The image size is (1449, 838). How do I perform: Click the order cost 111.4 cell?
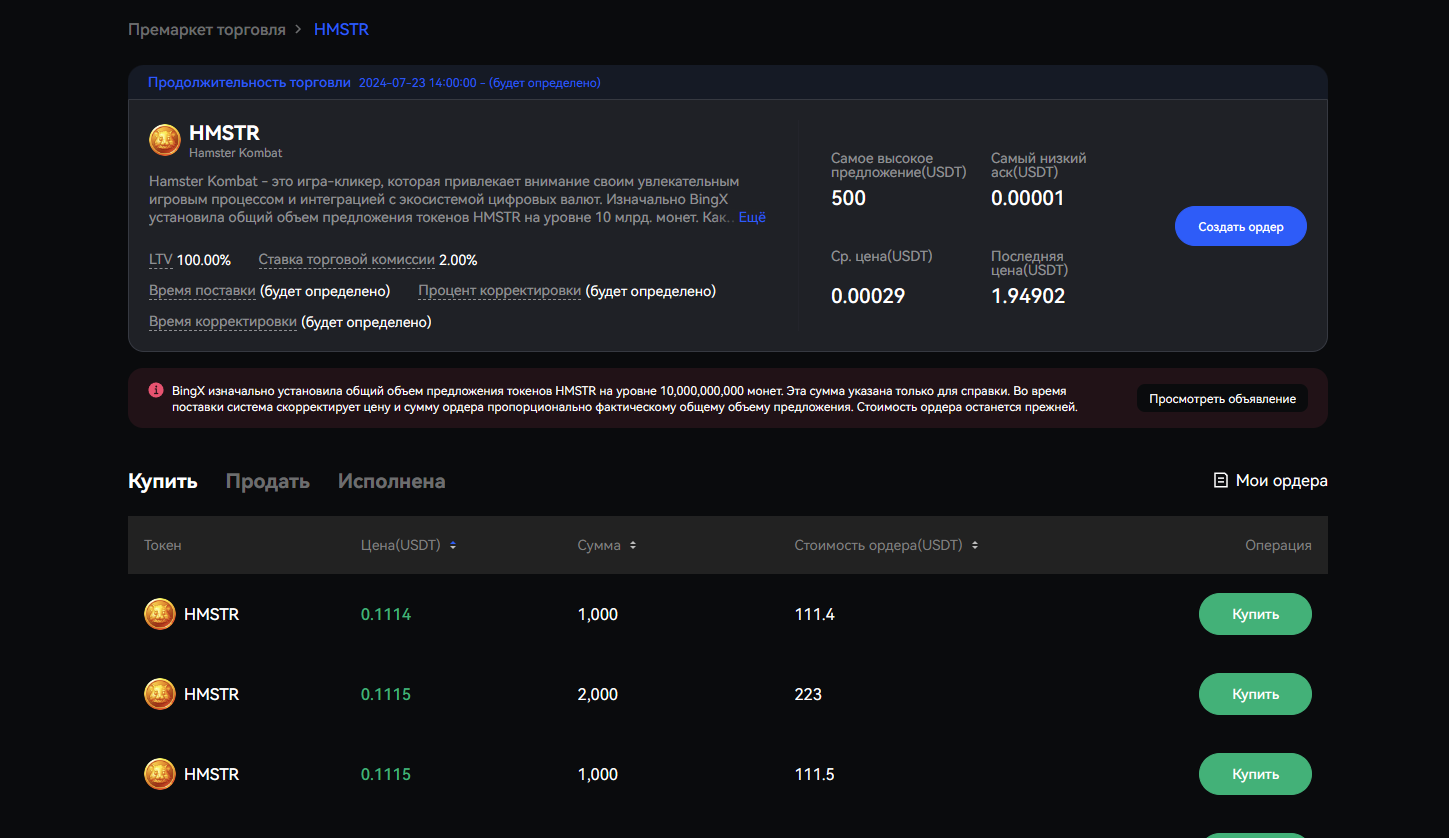pyautogui.click(x=815, y=614)
